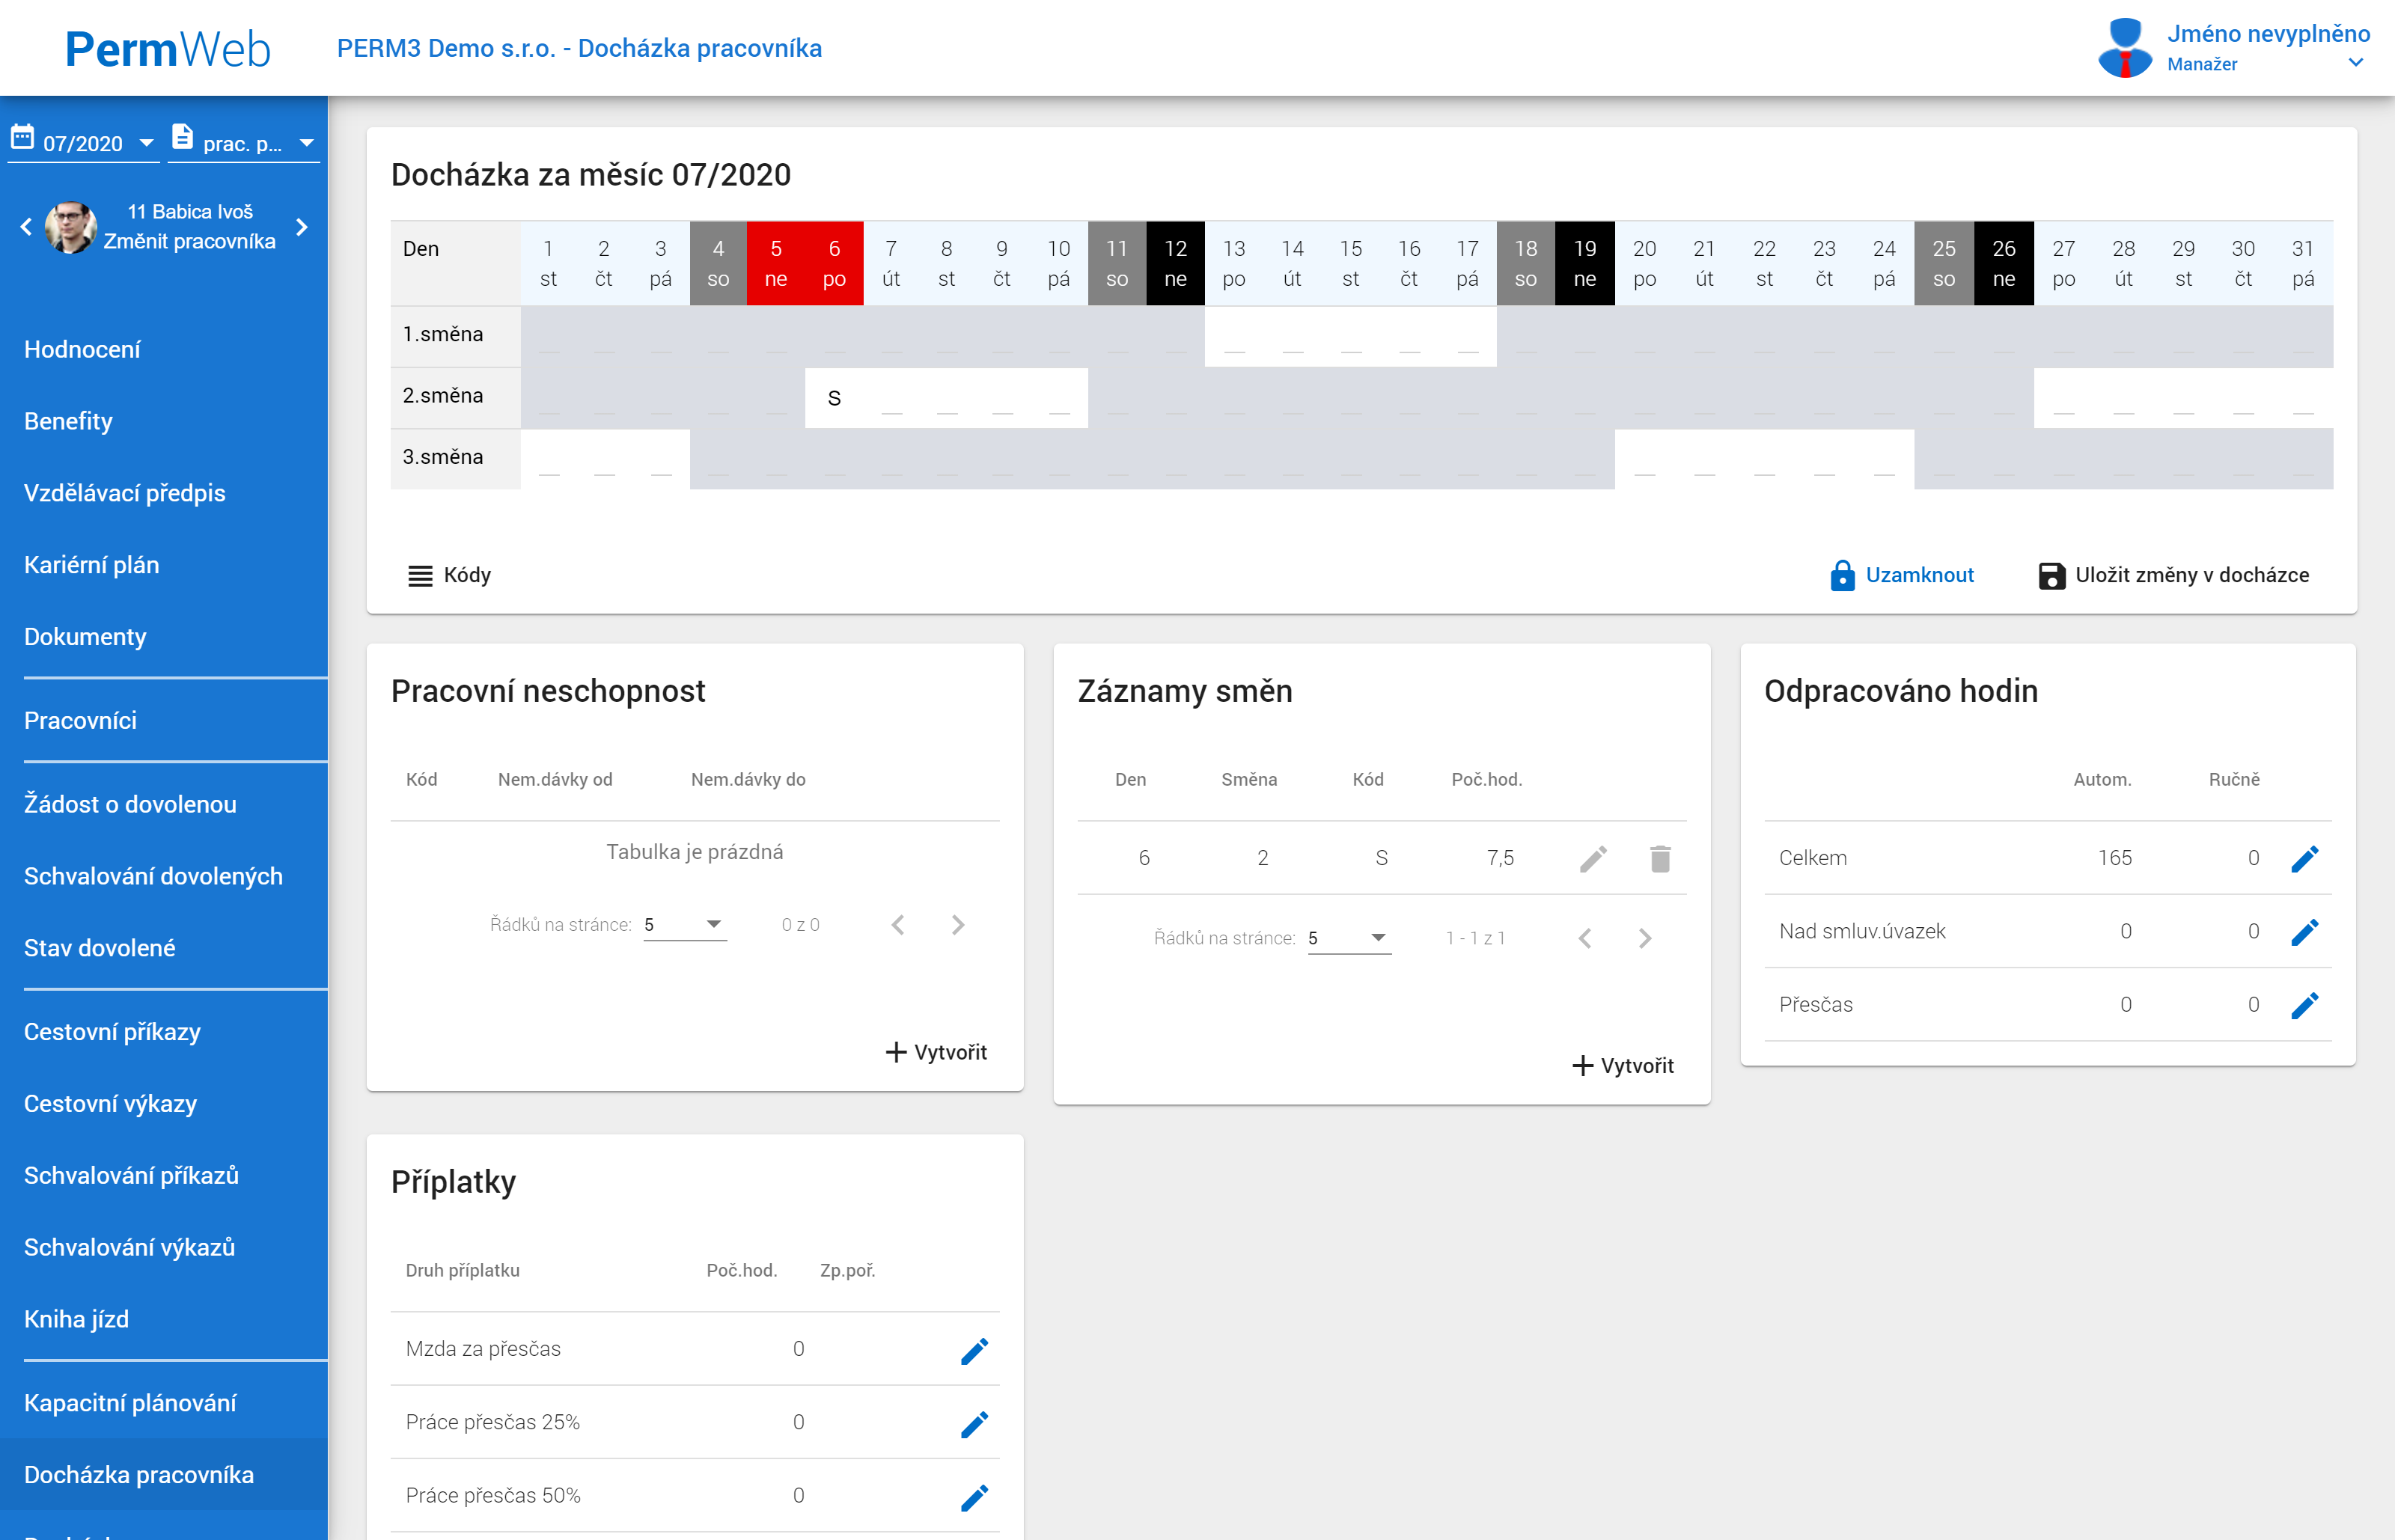The image size is (2395, 1540).
Task: Click Vytvořit in the Pracovní neschopnost panel
Action: [936, 1052]
